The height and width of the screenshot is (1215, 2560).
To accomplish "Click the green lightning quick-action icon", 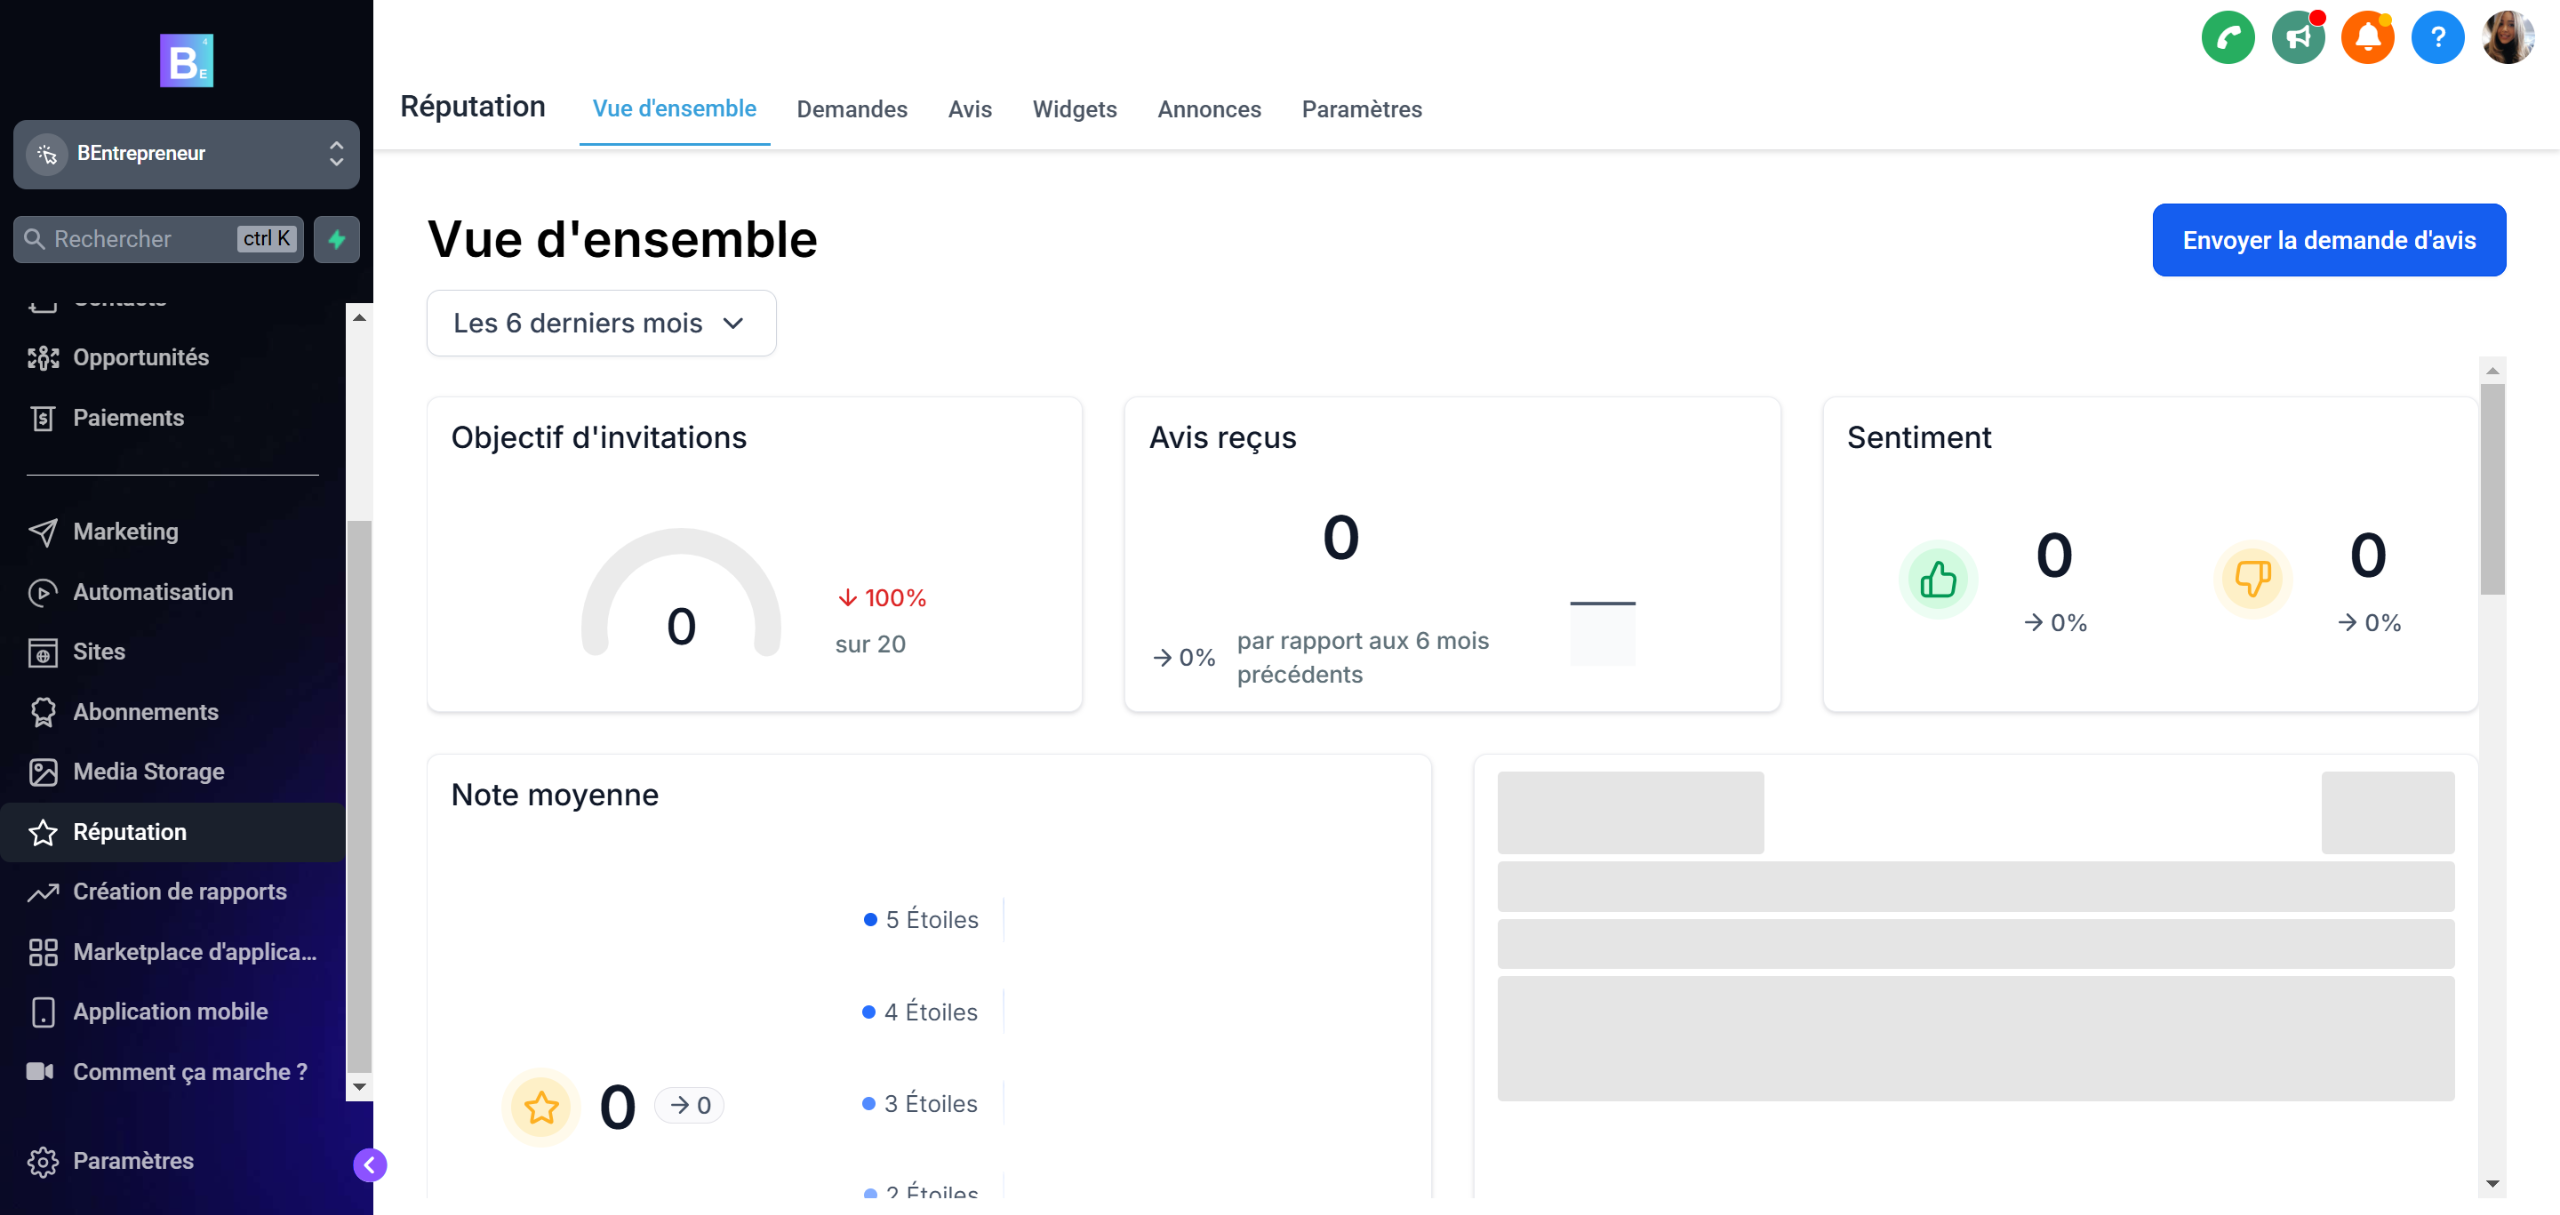I will click(x=337, y=239).
